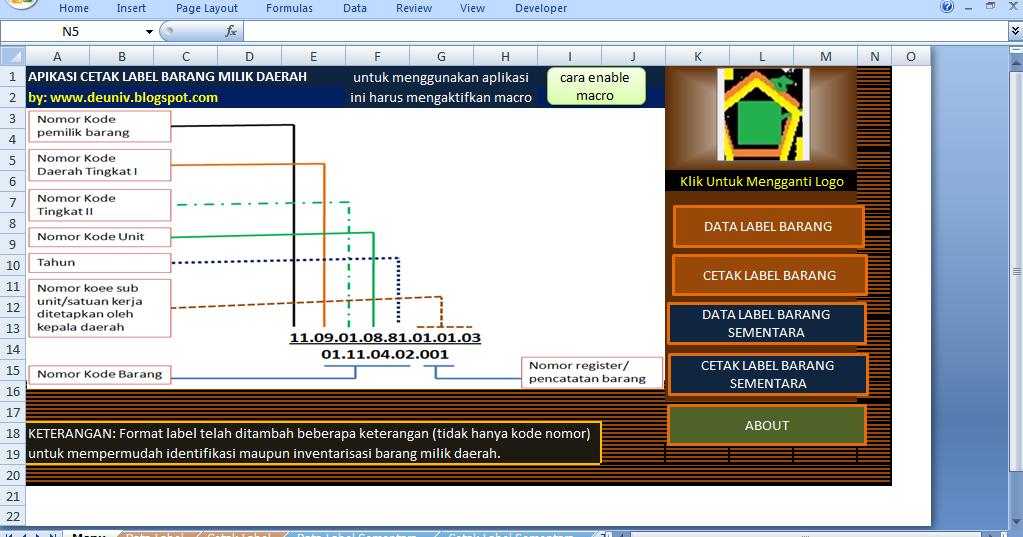1023x537 pixels.
Task: Click 'Nomor Kode Tingkat II' box
Action: [x=100, y=205]
